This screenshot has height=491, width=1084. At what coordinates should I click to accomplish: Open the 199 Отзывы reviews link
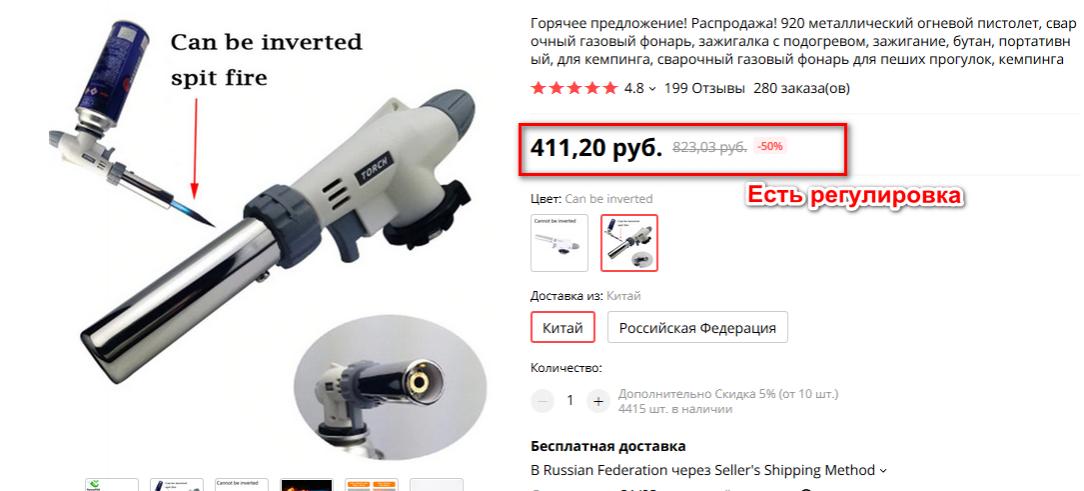pos(704,89)
